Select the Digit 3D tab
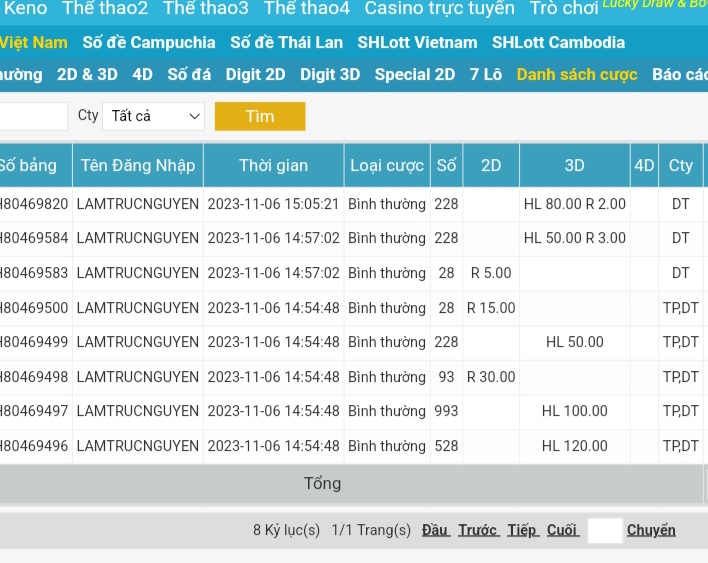 [x=330, y=74]
